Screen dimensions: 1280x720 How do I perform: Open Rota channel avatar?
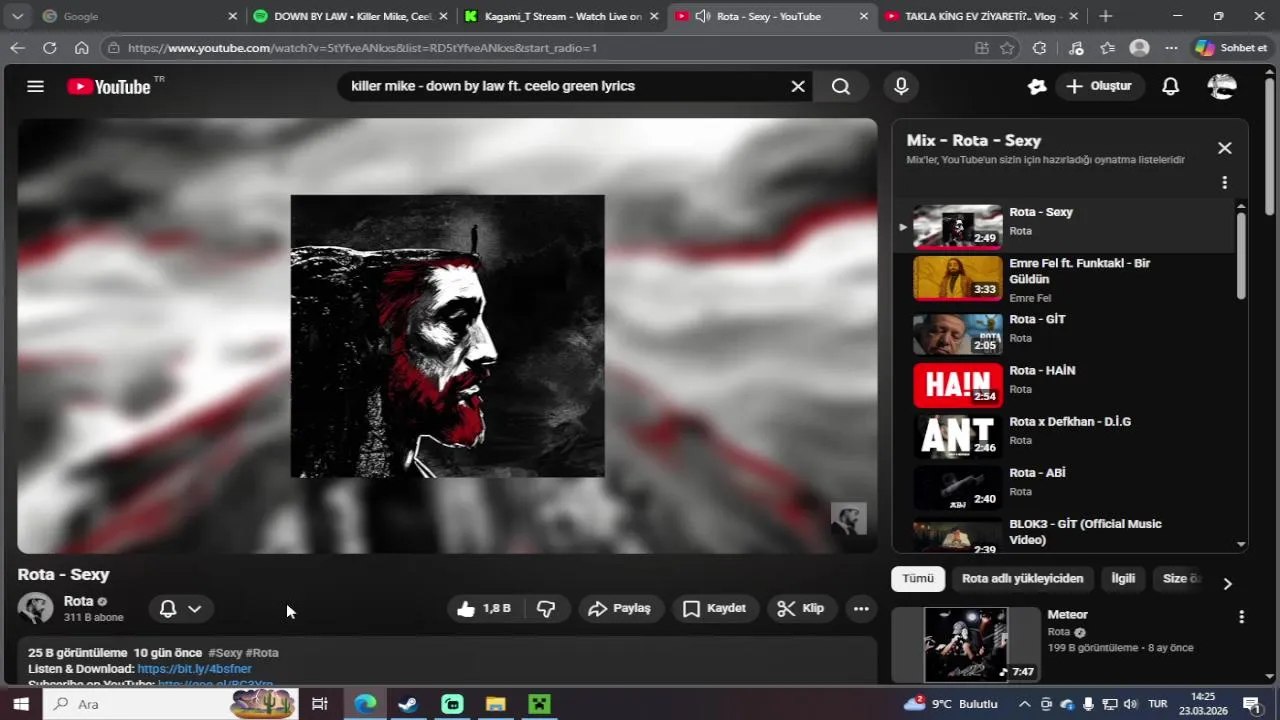pos(35,608)
